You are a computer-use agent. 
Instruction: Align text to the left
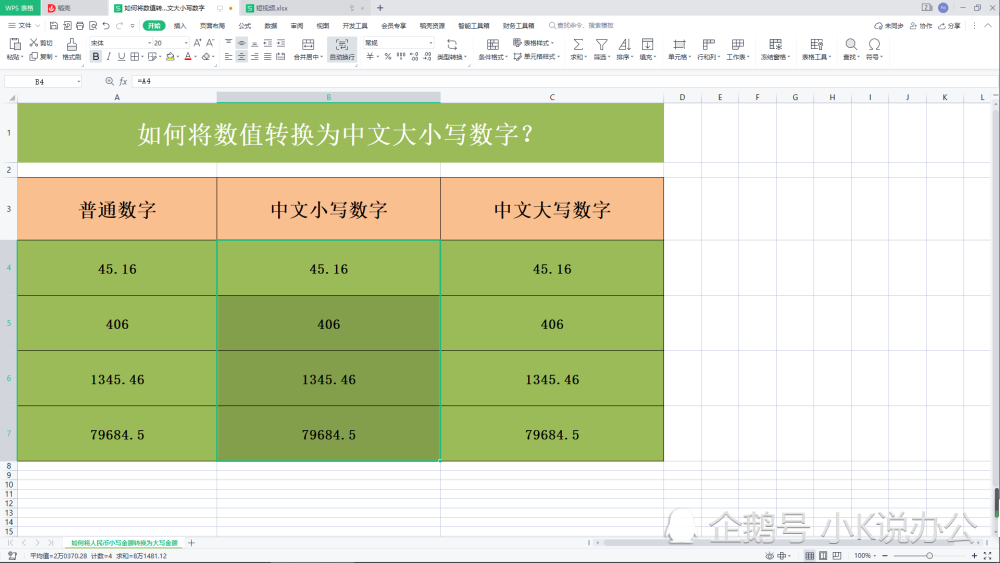[228, 57]
